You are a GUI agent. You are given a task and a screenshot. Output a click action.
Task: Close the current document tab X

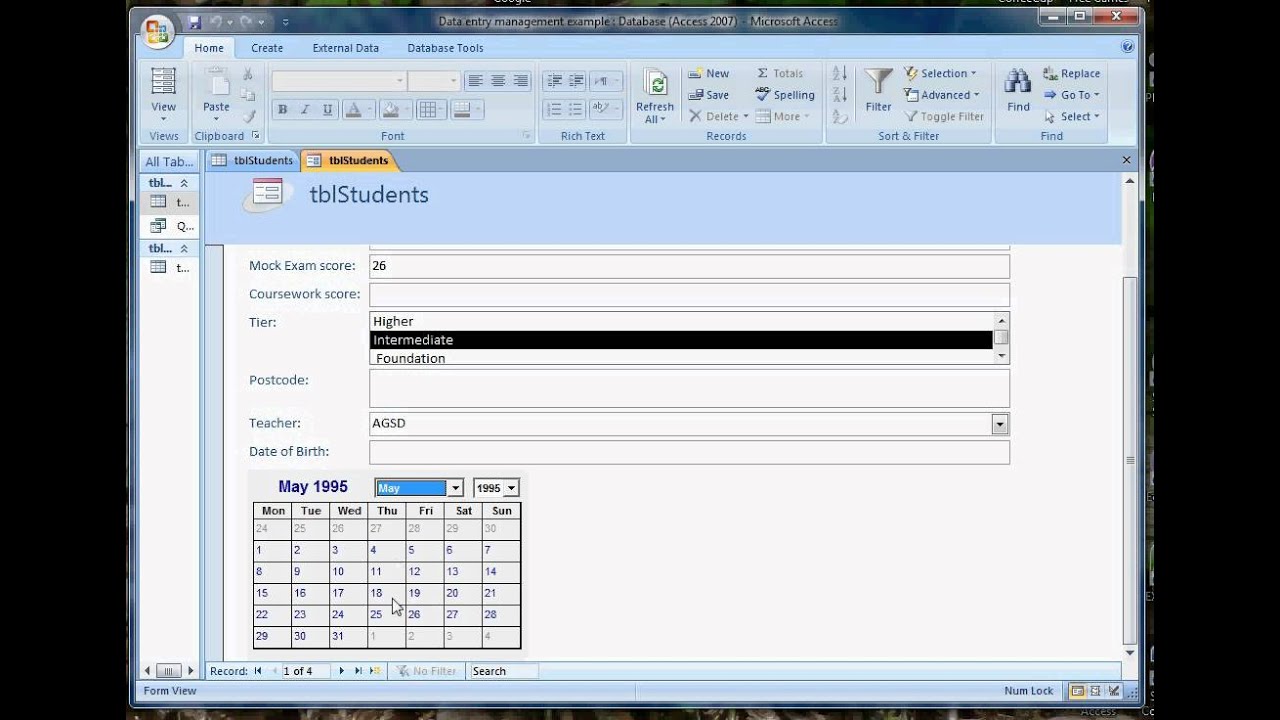[1126, 160]
